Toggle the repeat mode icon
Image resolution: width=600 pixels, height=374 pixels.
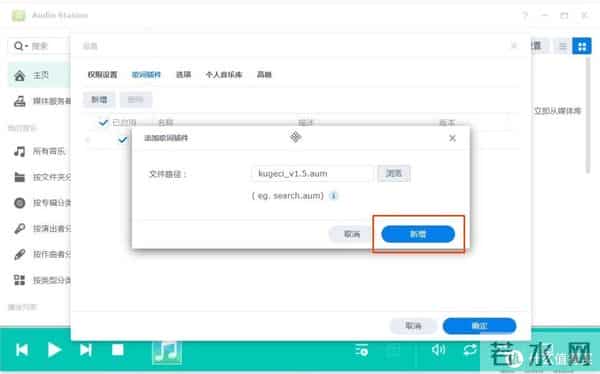(x=470, y=350)
